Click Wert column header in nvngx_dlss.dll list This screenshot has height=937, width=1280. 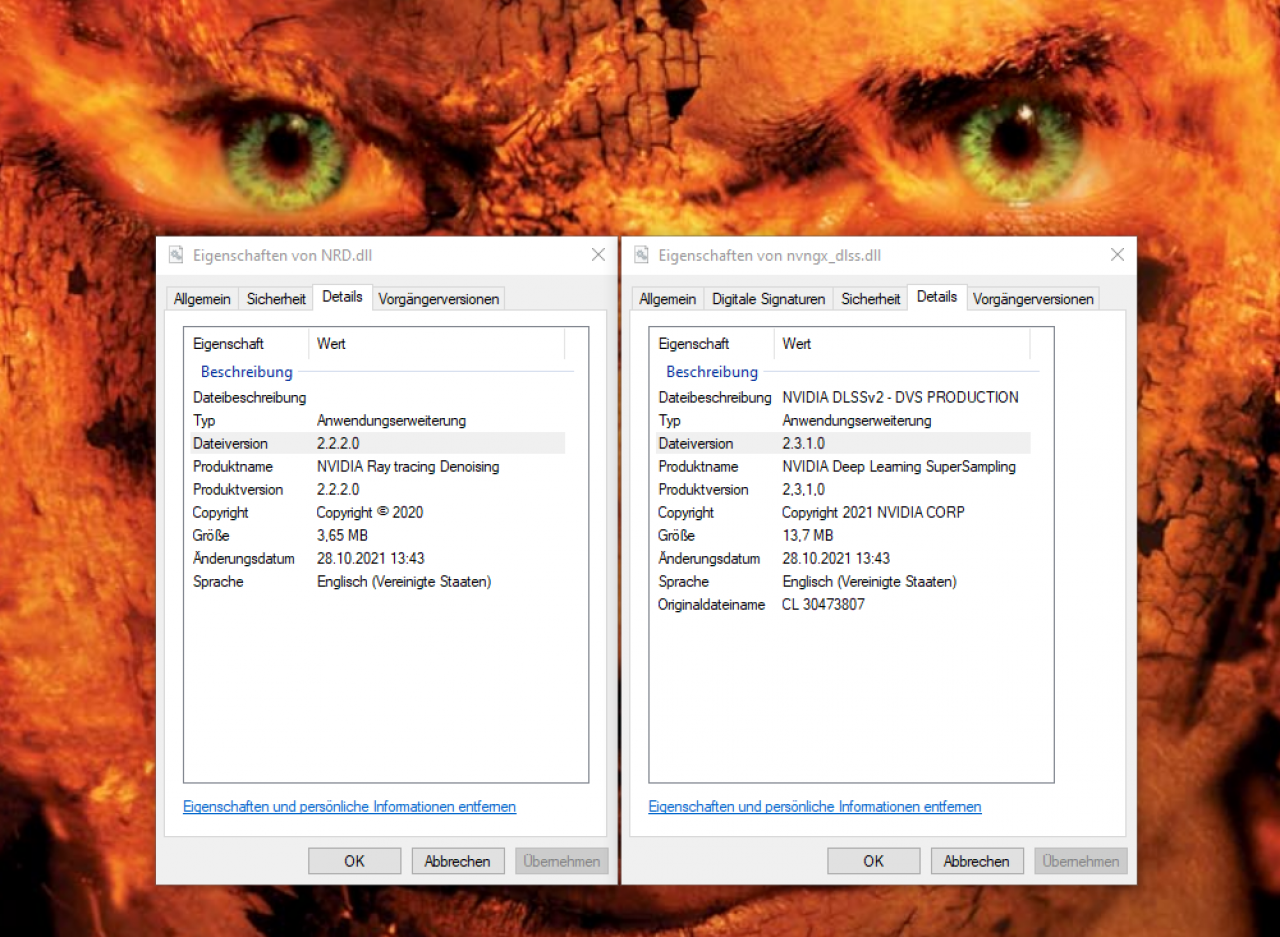click(903, 343)
